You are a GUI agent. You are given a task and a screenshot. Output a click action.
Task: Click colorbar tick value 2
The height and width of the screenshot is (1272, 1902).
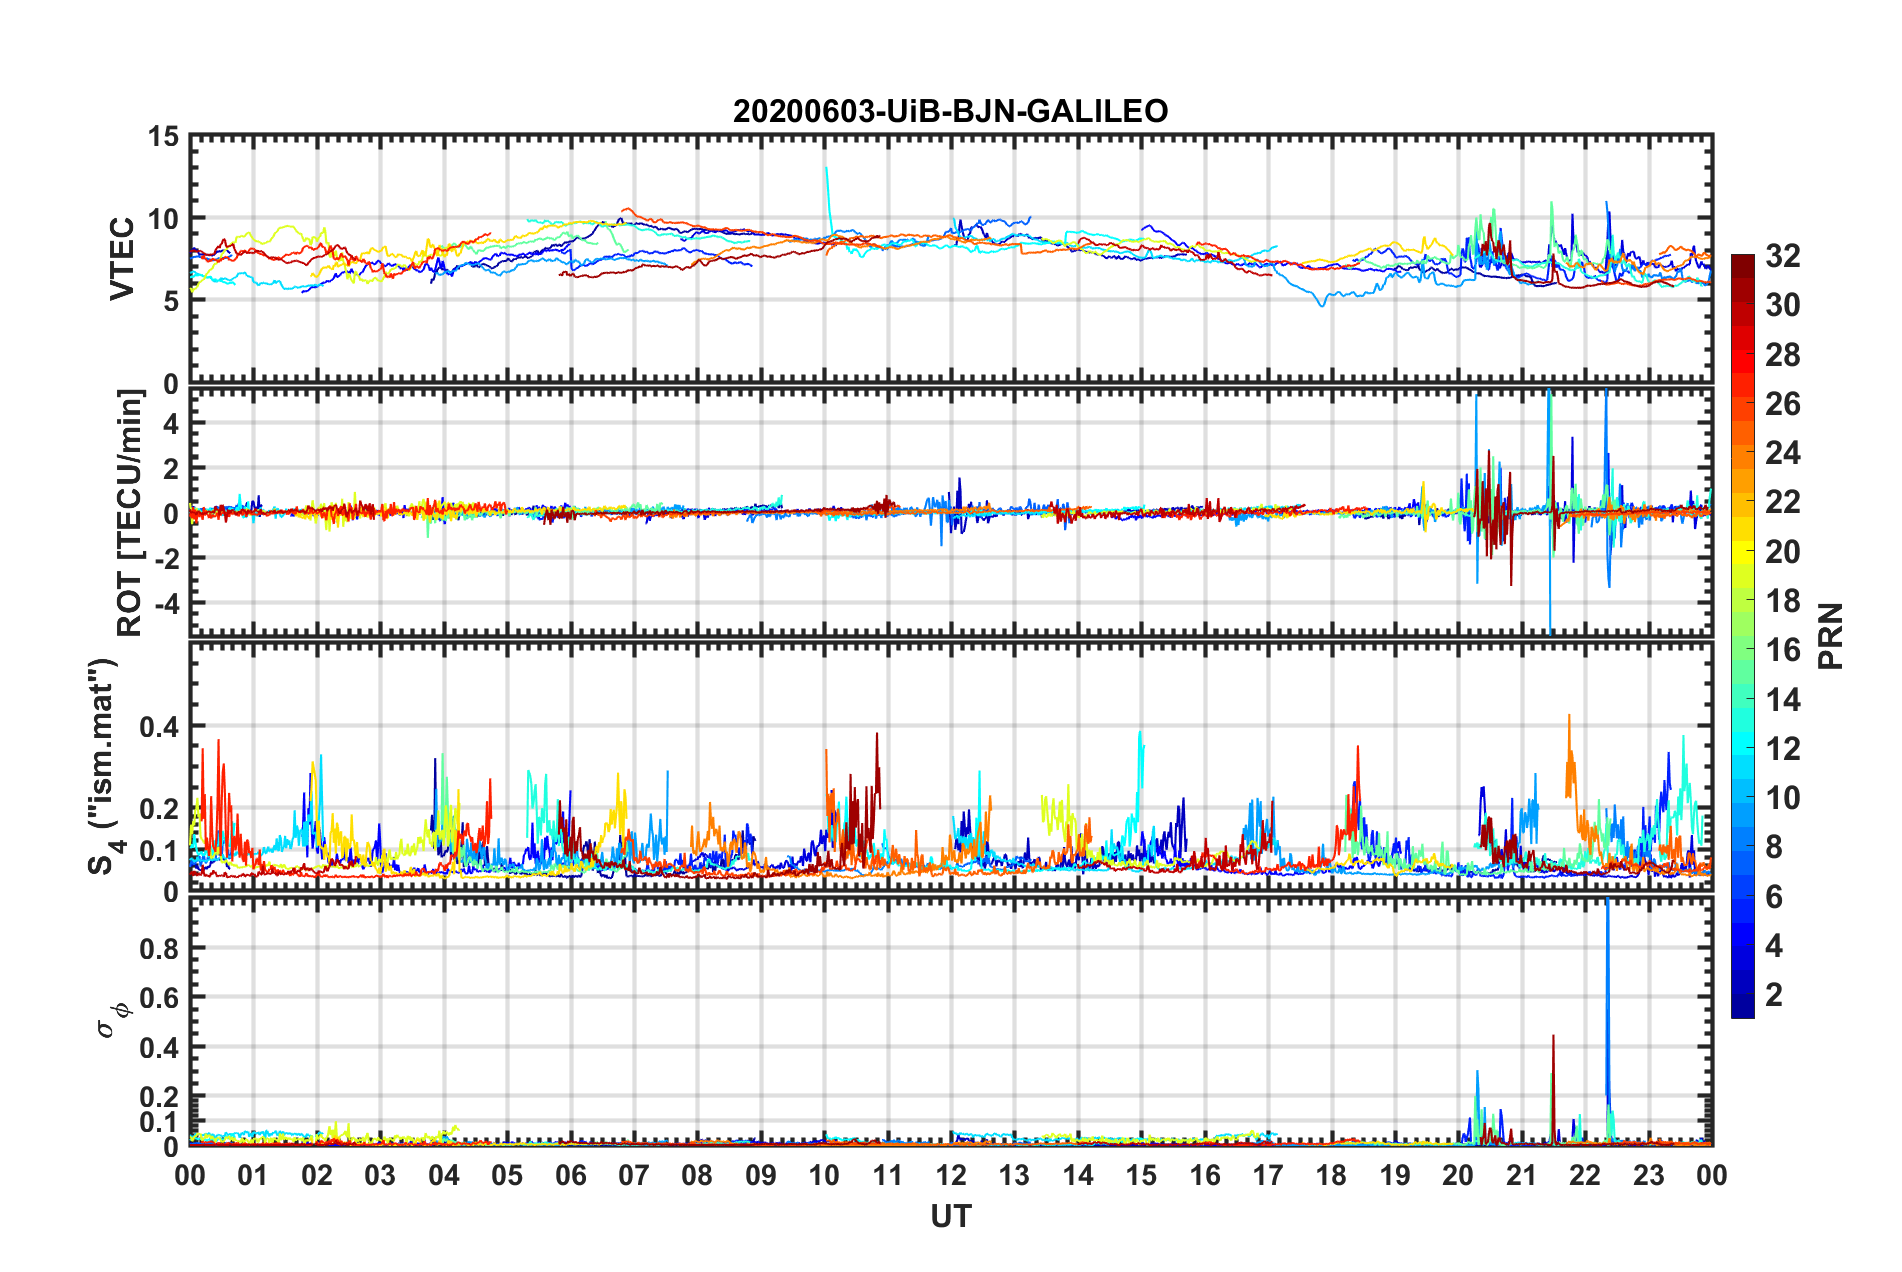[1774, 995]
